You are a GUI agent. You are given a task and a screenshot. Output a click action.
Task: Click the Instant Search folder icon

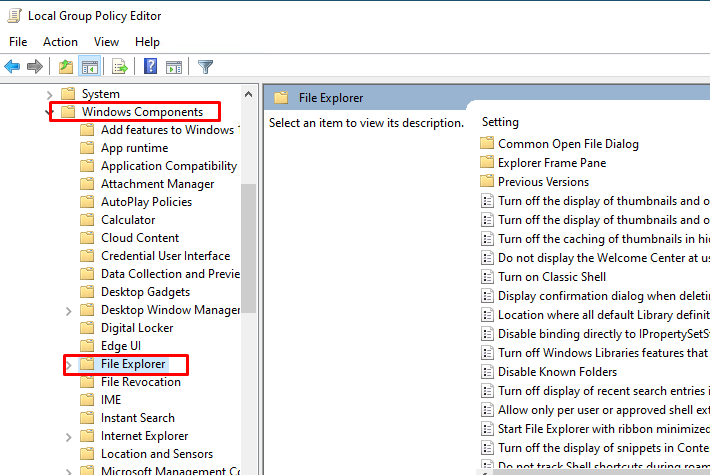(x=87, y=418)
